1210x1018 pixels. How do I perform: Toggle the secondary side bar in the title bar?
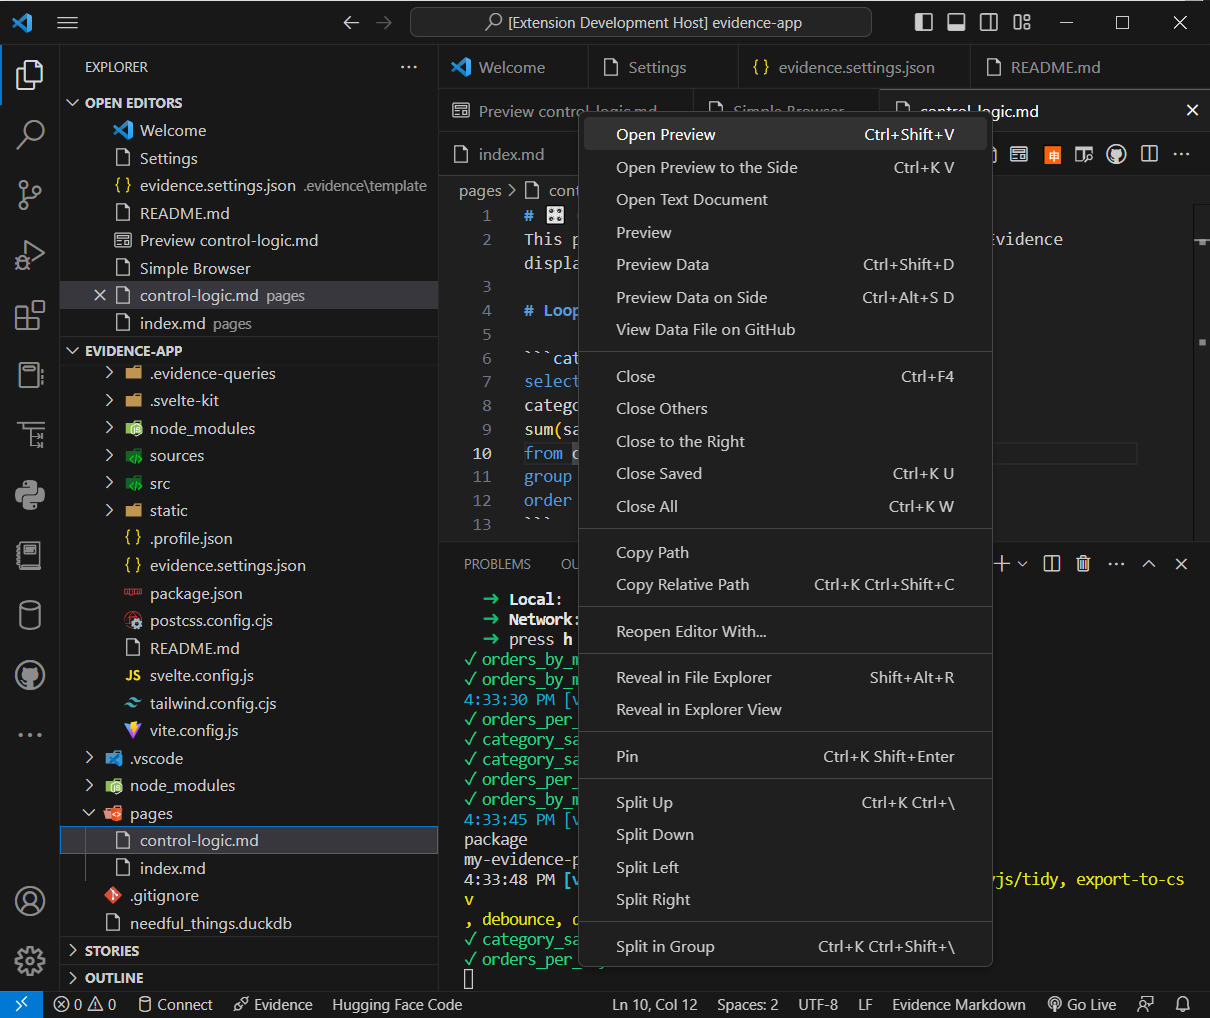(x=988, y=21)
